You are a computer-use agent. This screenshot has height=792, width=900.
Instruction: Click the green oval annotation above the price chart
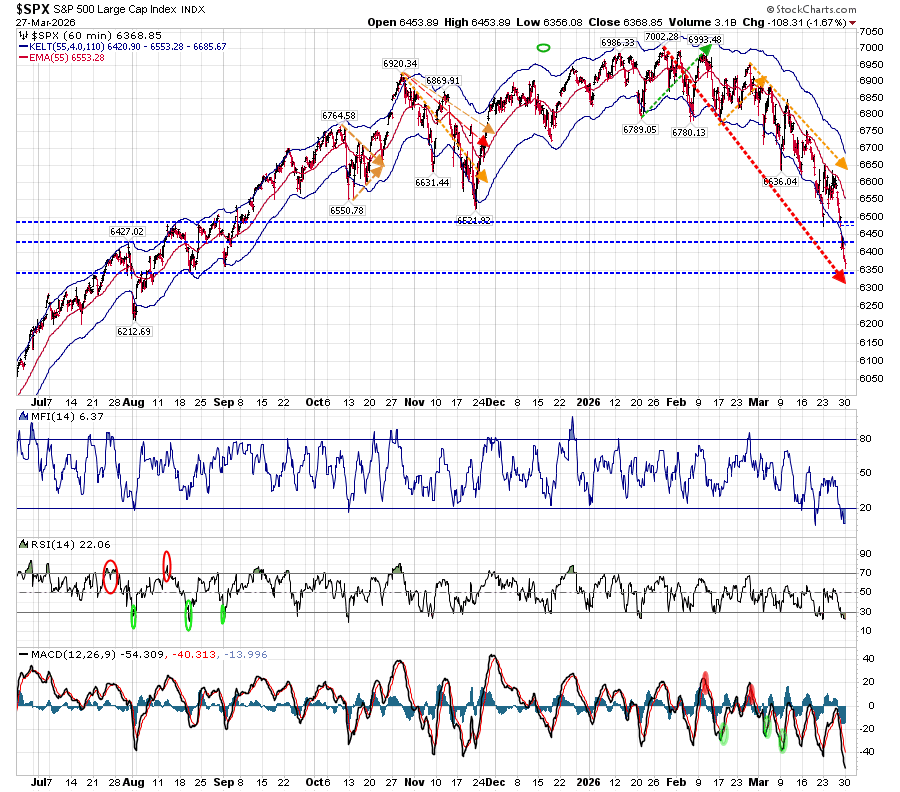click(x=543, y=47)
